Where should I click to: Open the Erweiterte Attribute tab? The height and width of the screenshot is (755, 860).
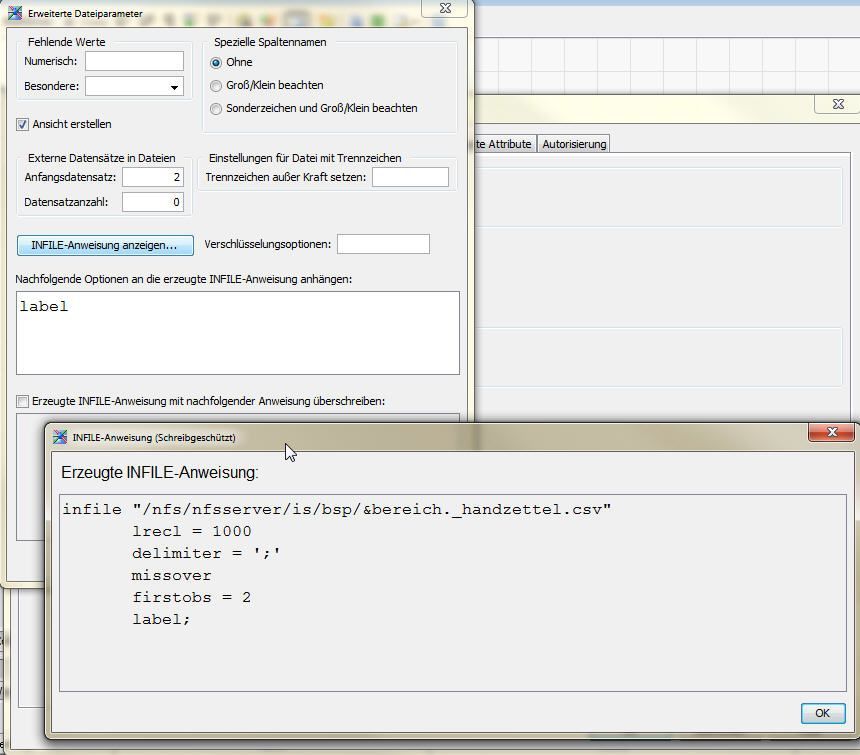pyautogui.click(x=503, y=144)
